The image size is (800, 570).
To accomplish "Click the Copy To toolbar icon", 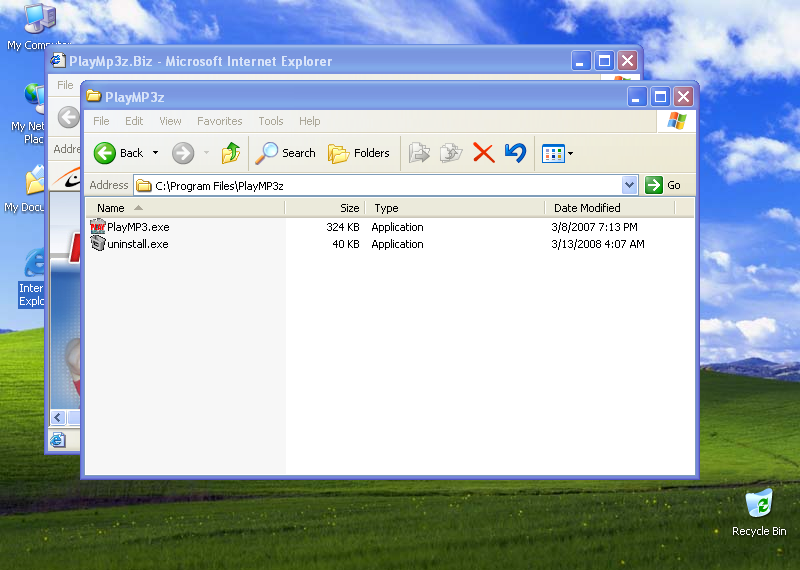I will (x=451, y=153).
